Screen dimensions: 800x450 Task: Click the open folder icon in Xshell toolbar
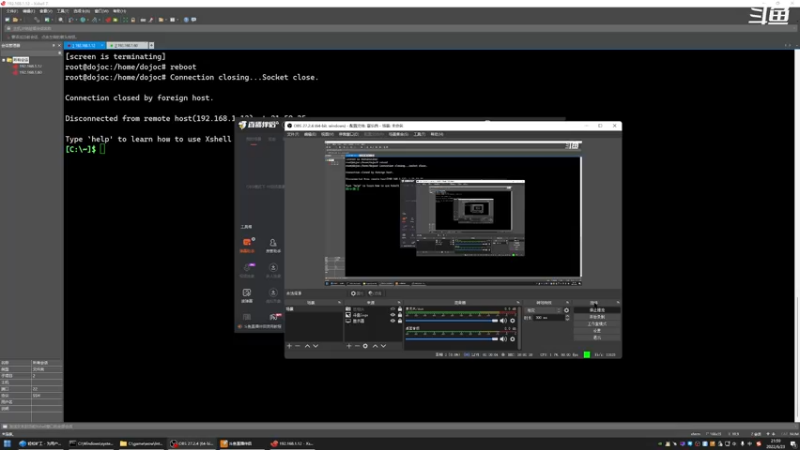click(15, 20)
